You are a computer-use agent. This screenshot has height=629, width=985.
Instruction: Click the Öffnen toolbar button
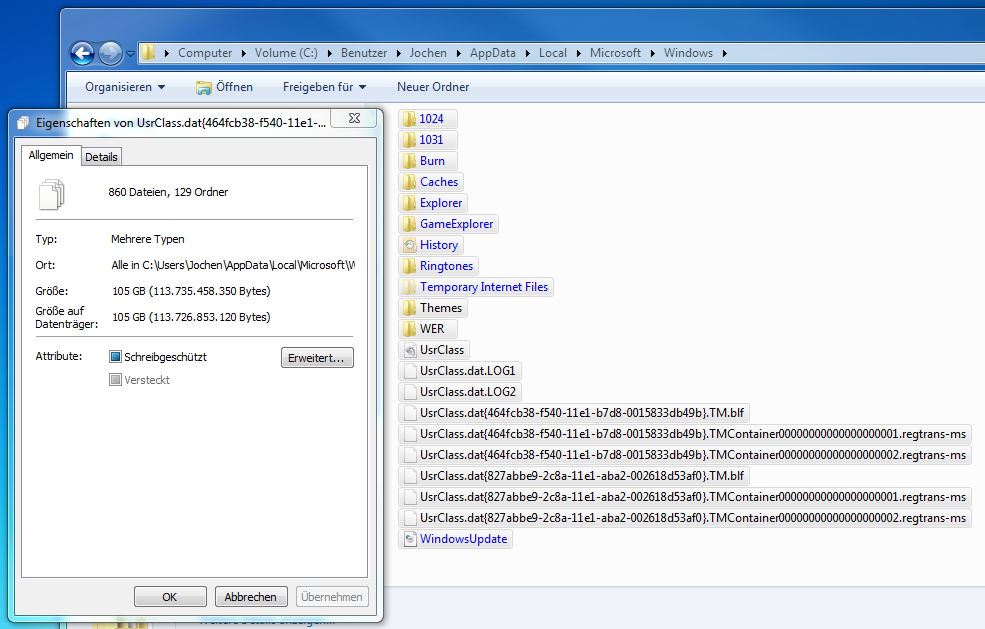(x=224, y=87)
